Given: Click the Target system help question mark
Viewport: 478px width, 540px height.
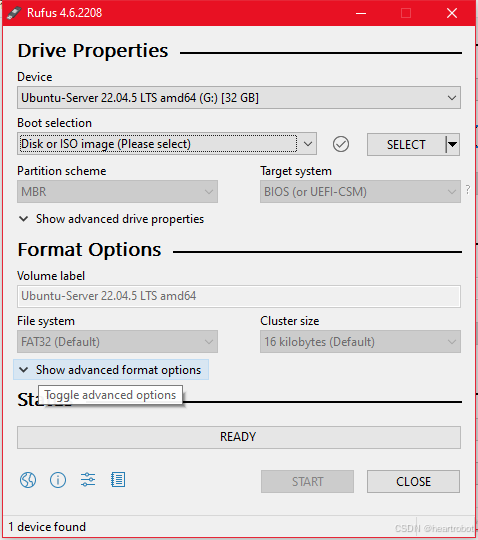Looking at the screenshot, I should click(468, 189).
